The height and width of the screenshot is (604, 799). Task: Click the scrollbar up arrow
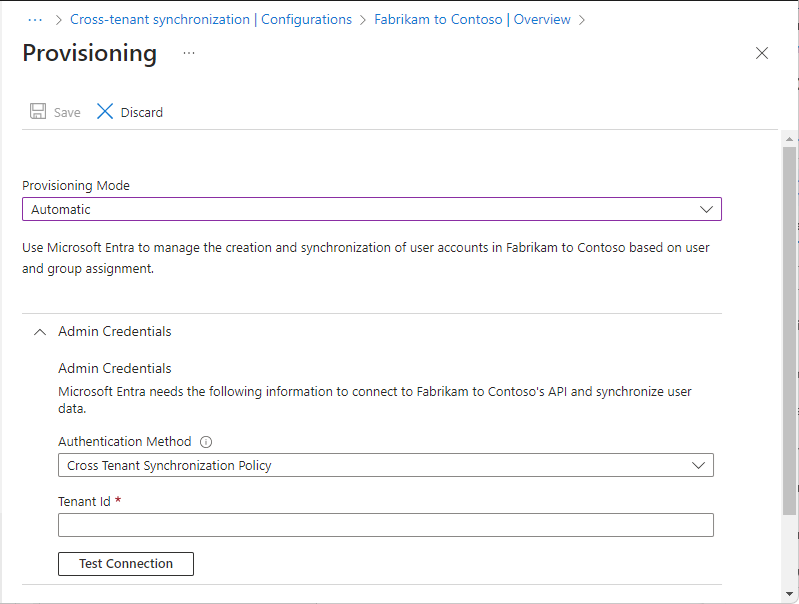(x=789, y=139)
